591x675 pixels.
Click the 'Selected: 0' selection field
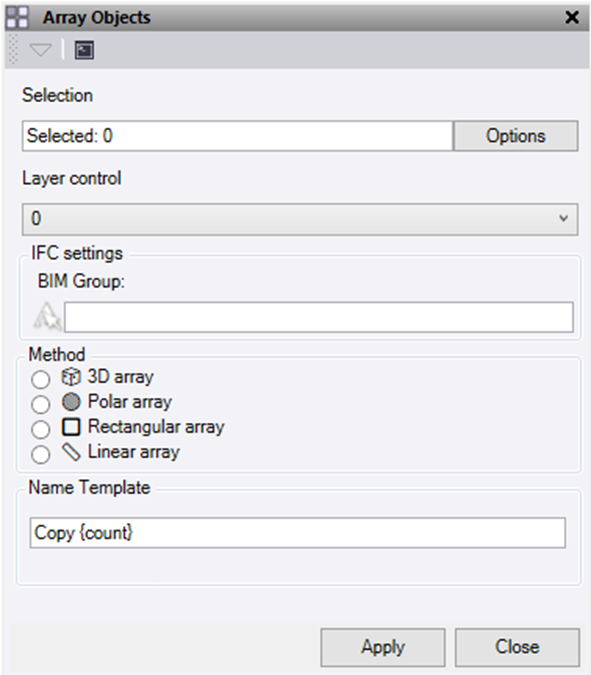tap(238, 136)
